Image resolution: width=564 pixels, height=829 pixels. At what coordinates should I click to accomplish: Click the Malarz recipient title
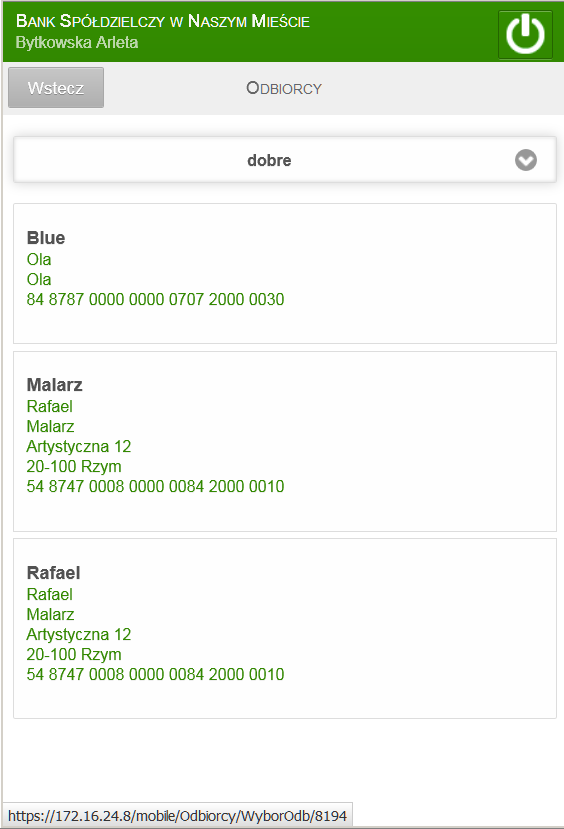point(54,385)
